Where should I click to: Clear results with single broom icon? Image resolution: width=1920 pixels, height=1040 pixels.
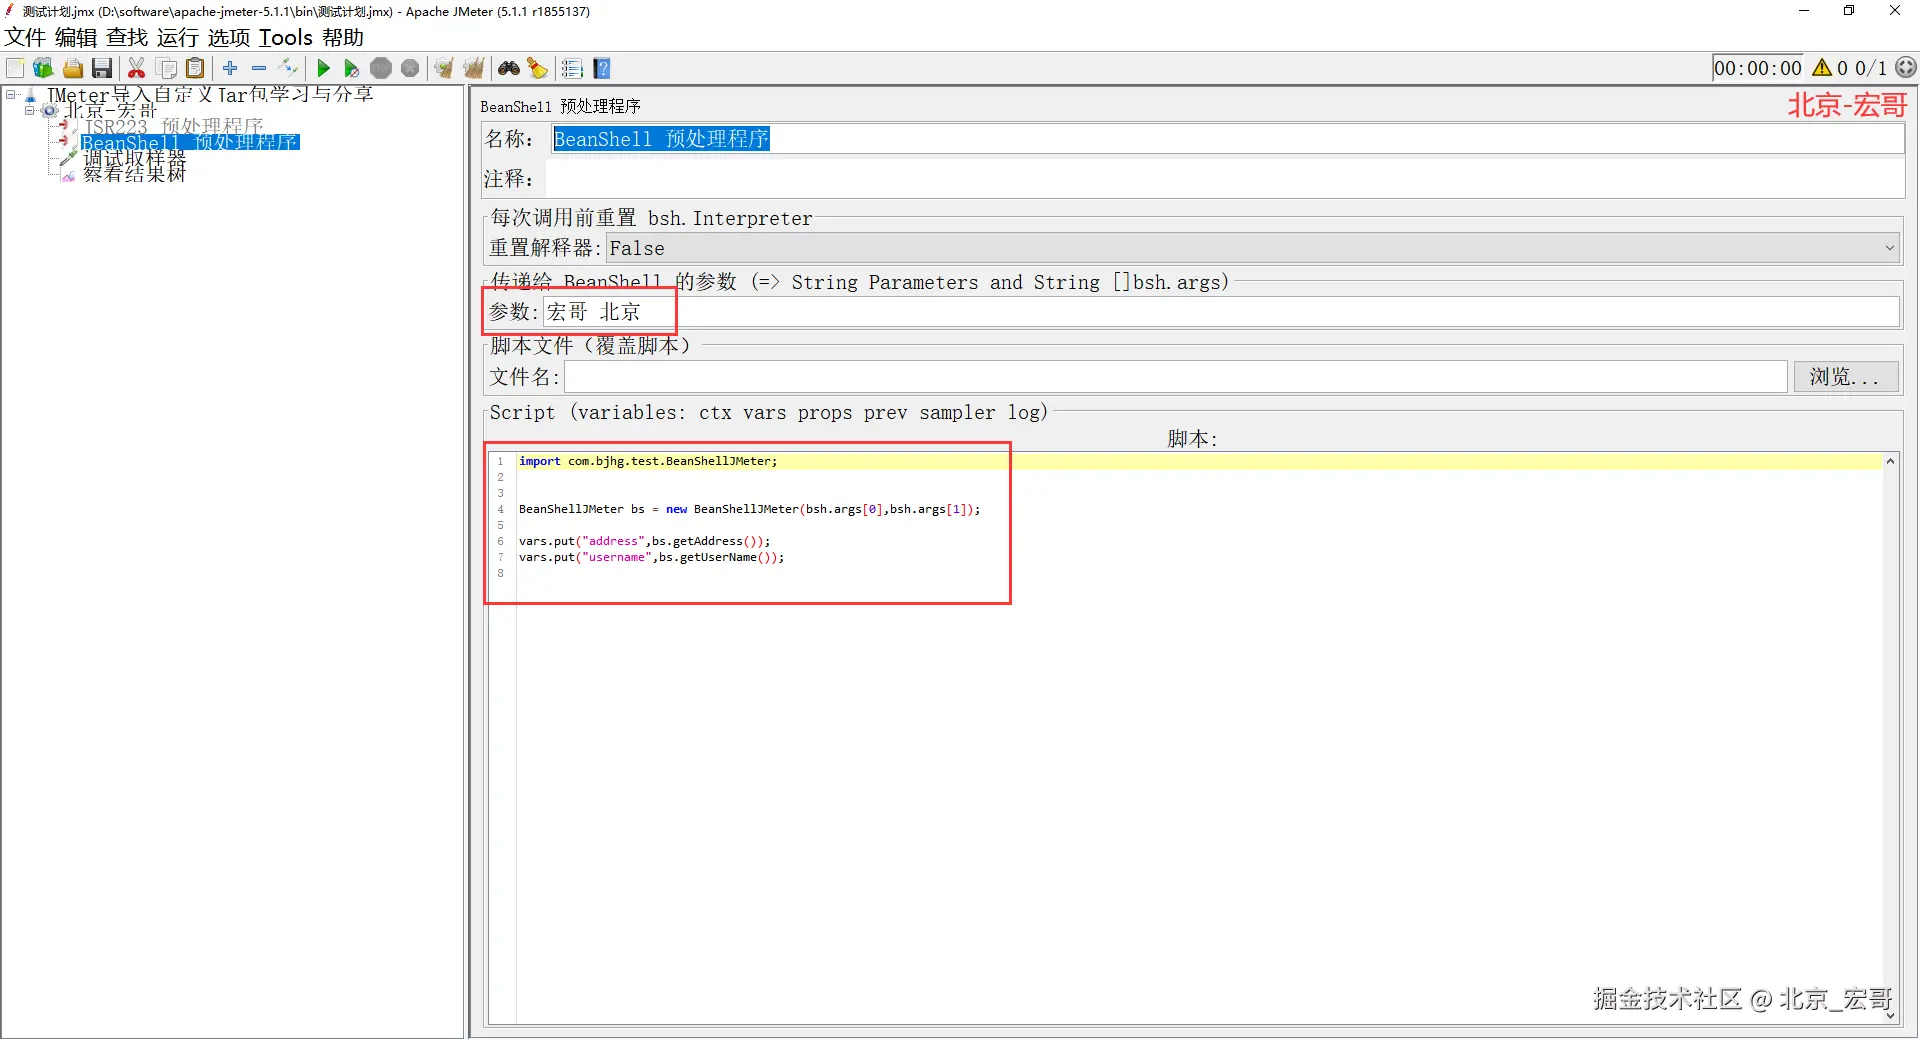[x=444, y=68]
